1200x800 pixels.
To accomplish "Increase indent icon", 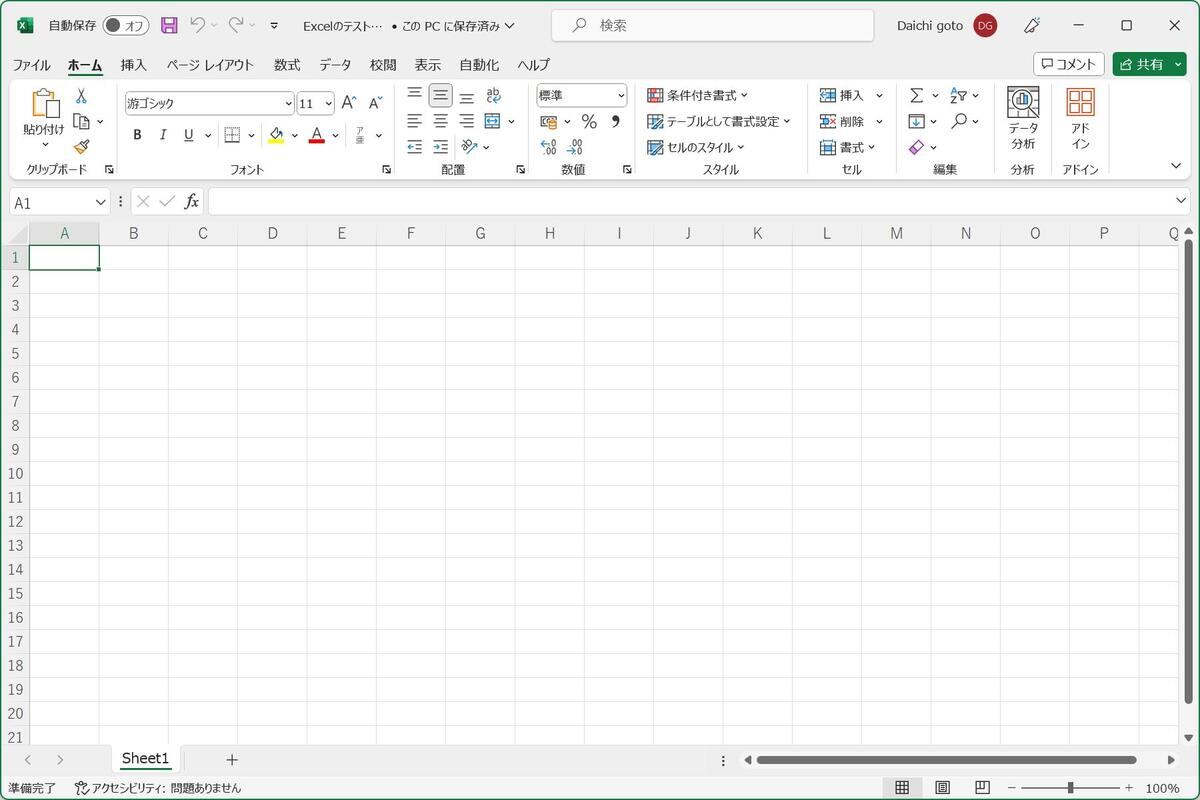I will pos(440,147).
